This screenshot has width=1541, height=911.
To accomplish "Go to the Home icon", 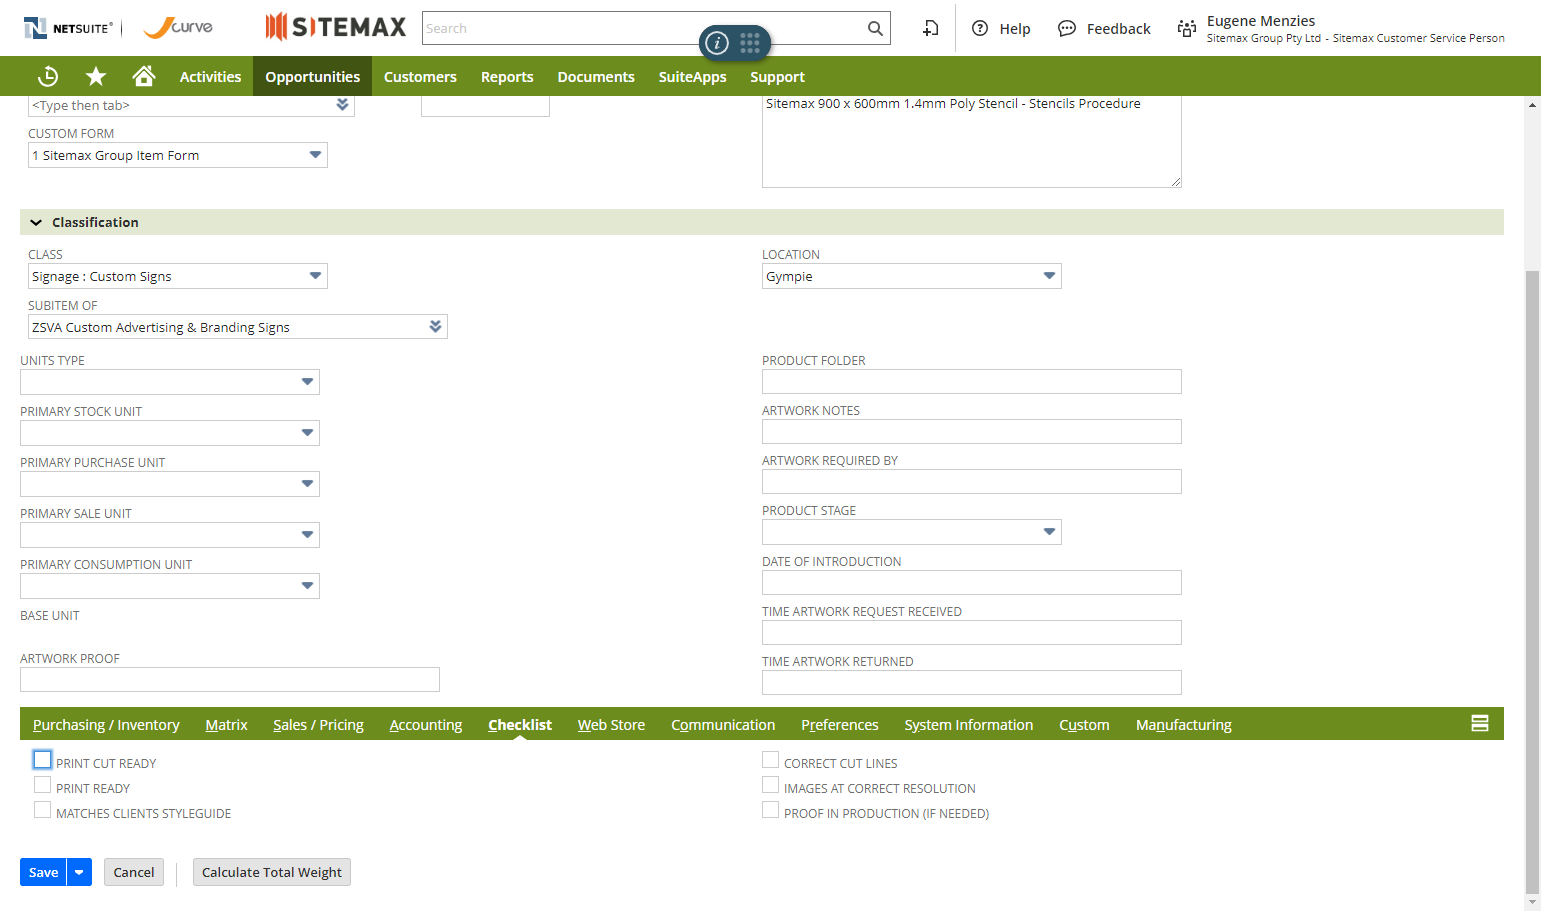I will tap(144, 76).
